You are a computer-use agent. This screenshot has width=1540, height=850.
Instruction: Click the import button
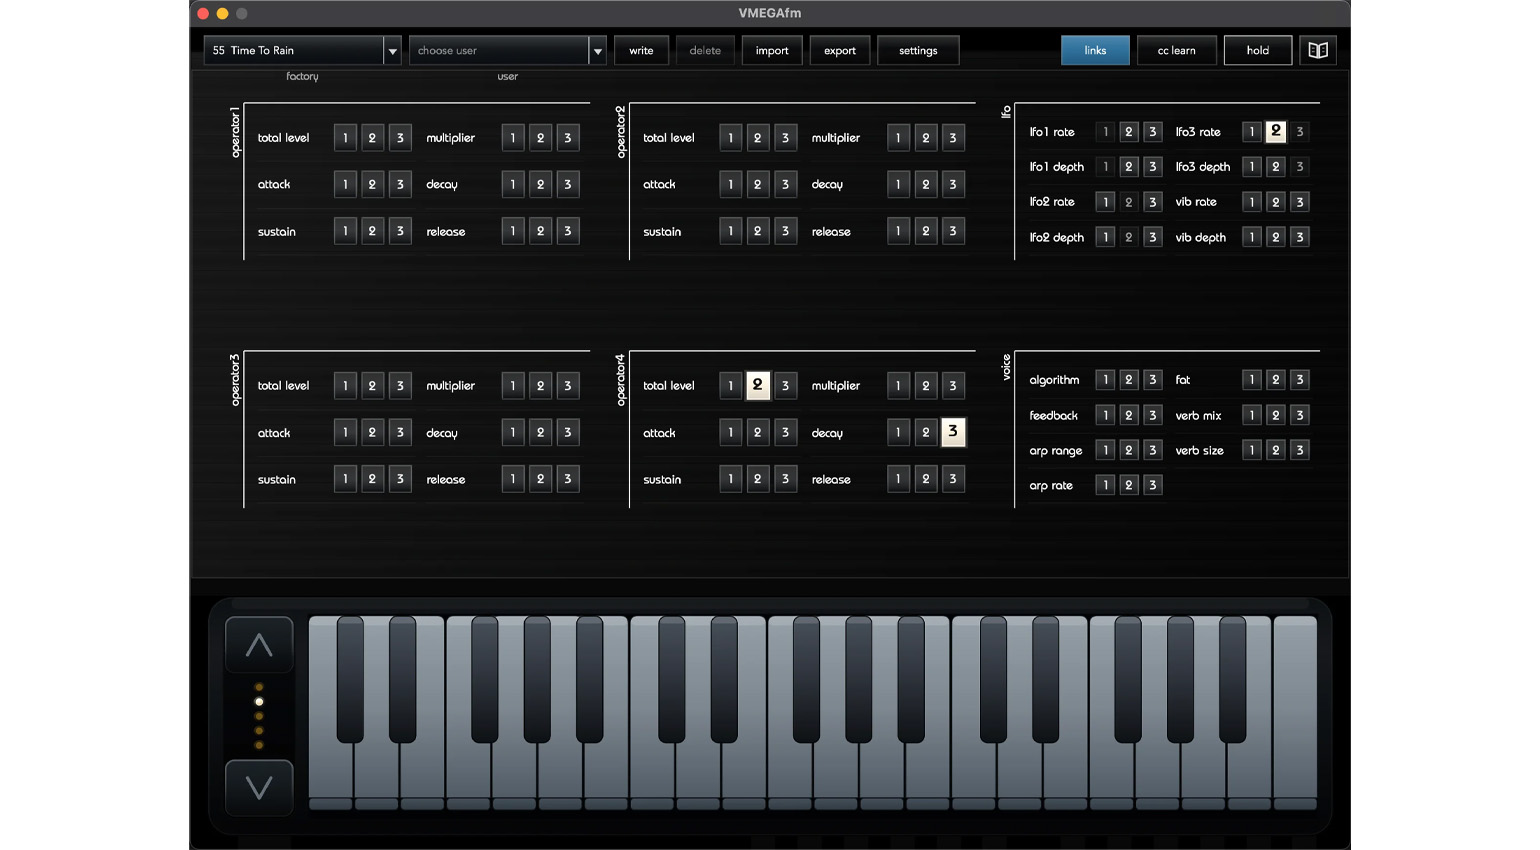coord(772,51)
